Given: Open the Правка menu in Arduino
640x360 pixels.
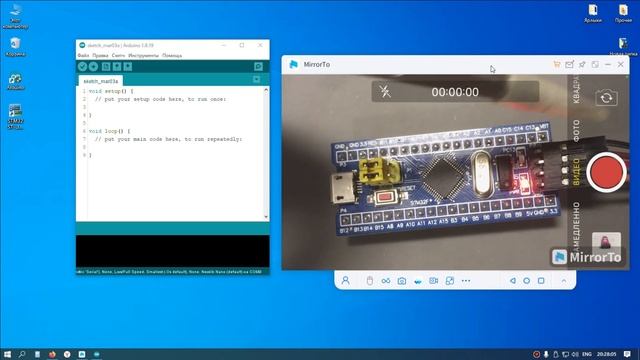Looking at the screenshot, I should point(100,56).
